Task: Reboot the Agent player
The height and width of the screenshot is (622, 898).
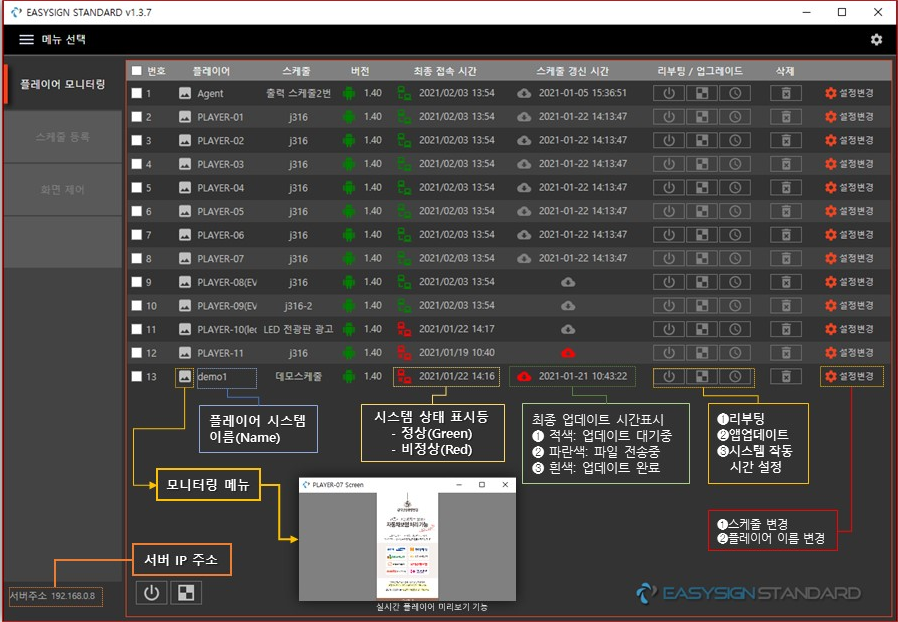Action: click(668, 93)
